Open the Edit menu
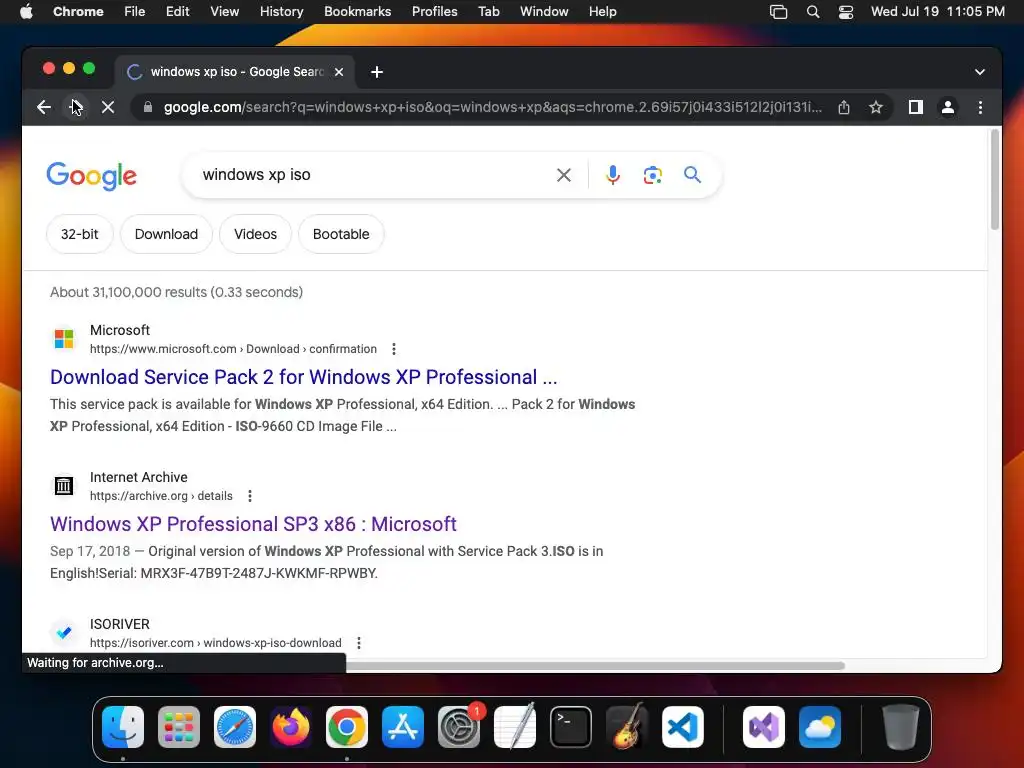 pos(178,12)
